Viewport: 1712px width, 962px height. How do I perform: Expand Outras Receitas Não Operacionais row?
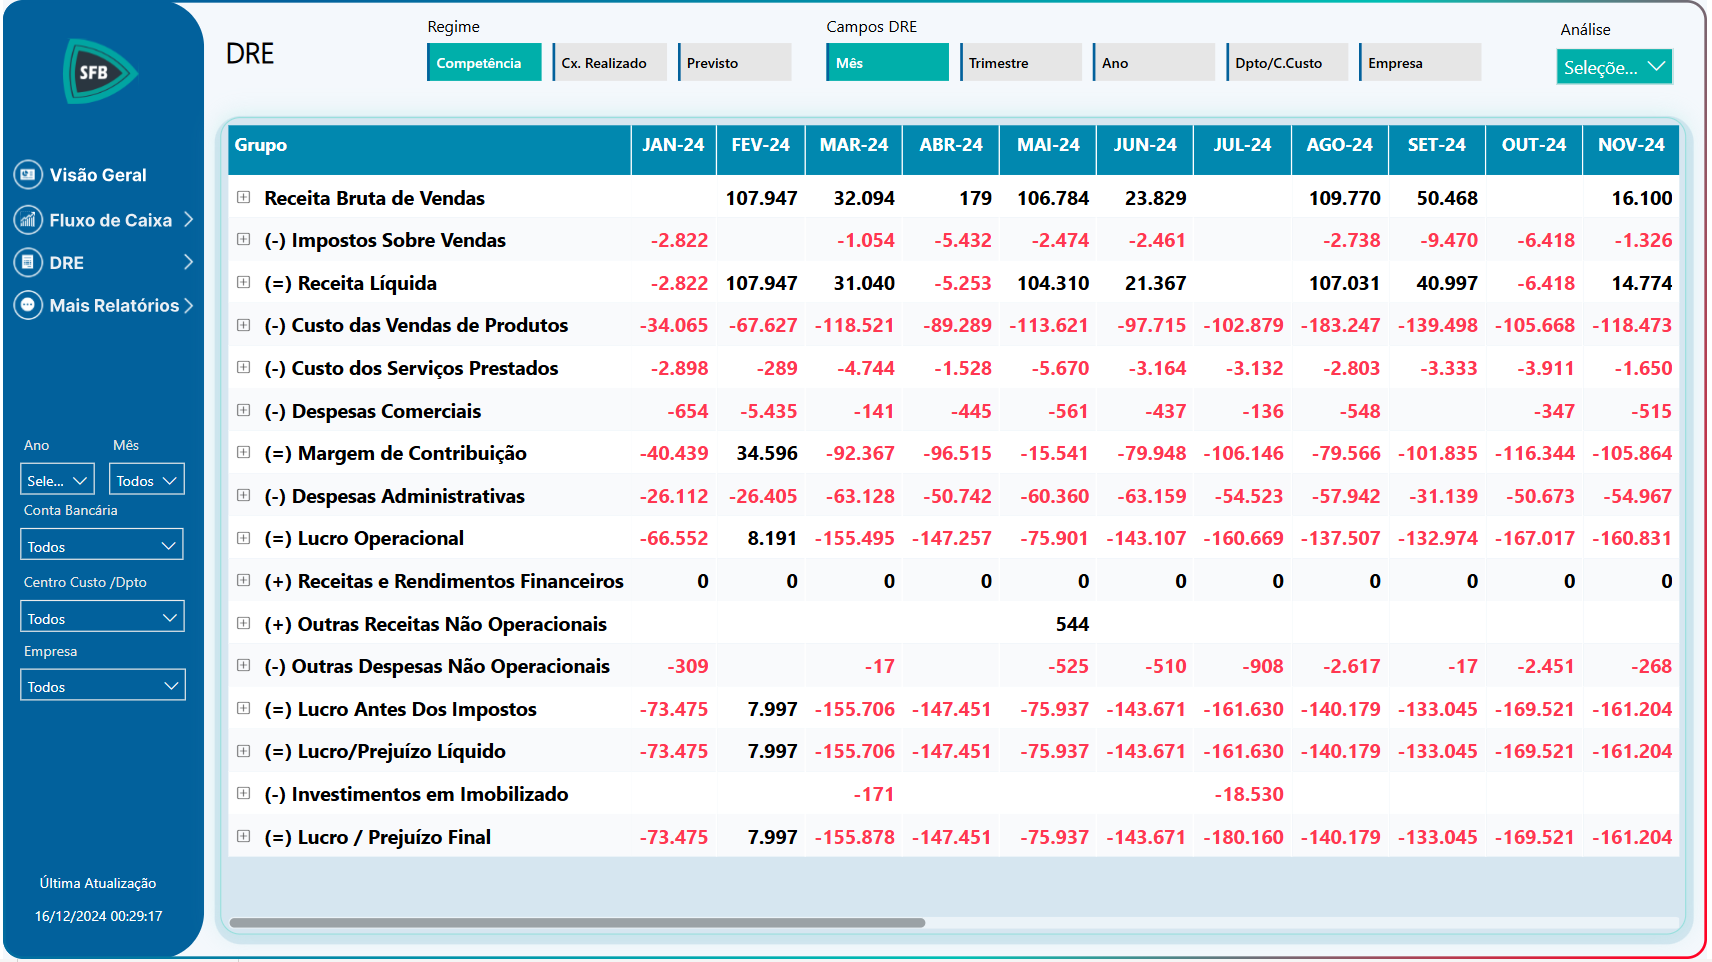click(x=243, y=623)
